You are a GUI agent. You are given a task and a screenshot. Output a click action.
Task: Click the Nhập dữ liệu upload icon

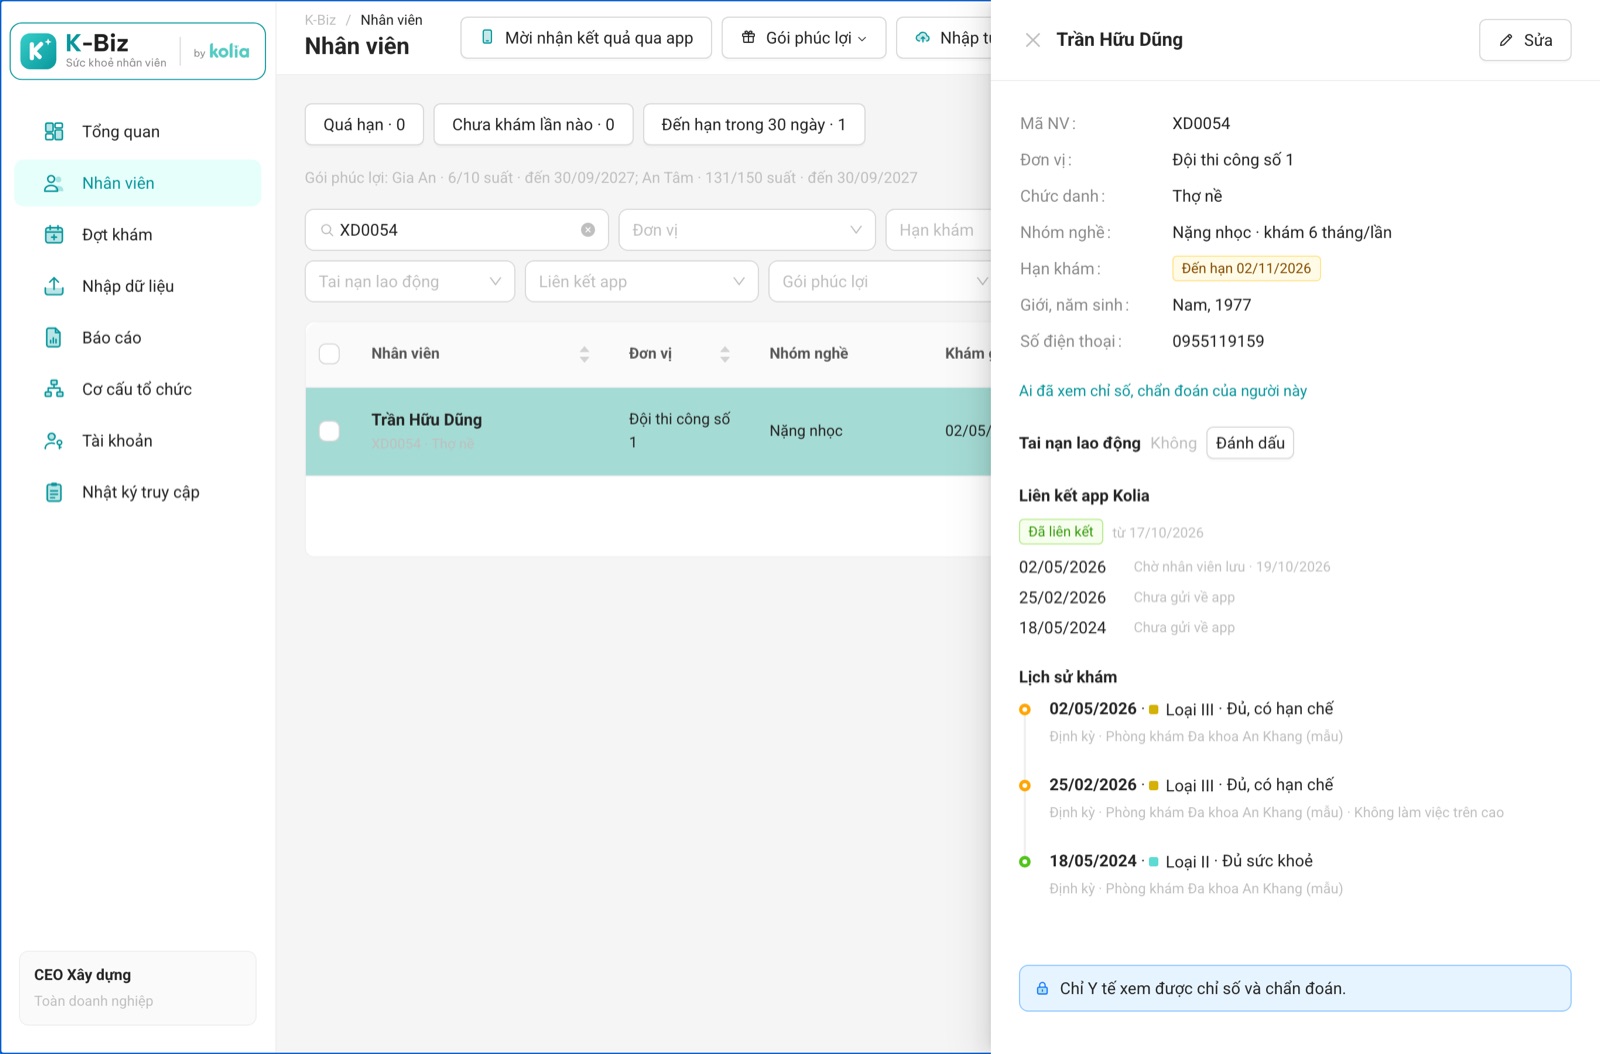pos(54,286)
